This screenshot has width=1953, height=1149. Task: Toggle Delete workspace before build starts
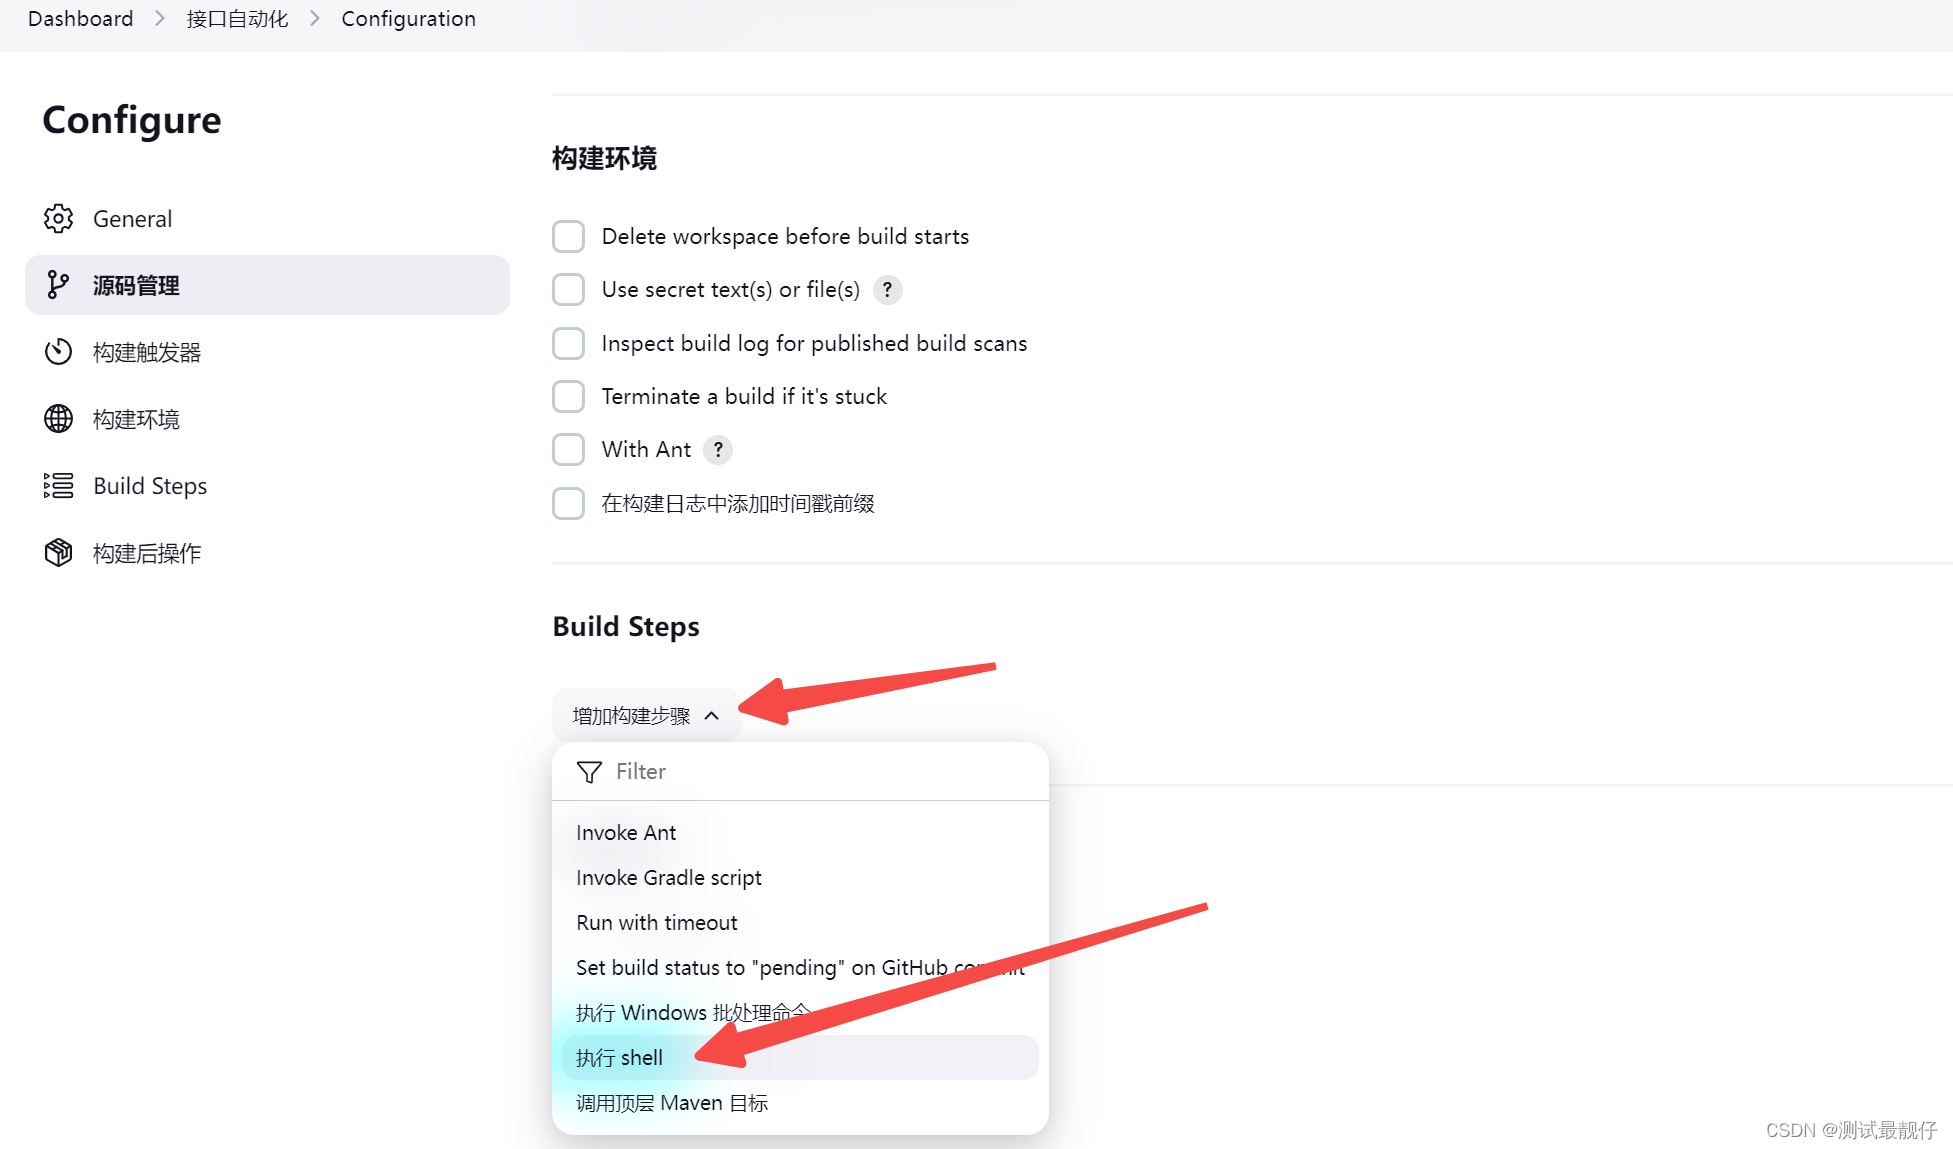pyautogui.click(x=569, y=235)
